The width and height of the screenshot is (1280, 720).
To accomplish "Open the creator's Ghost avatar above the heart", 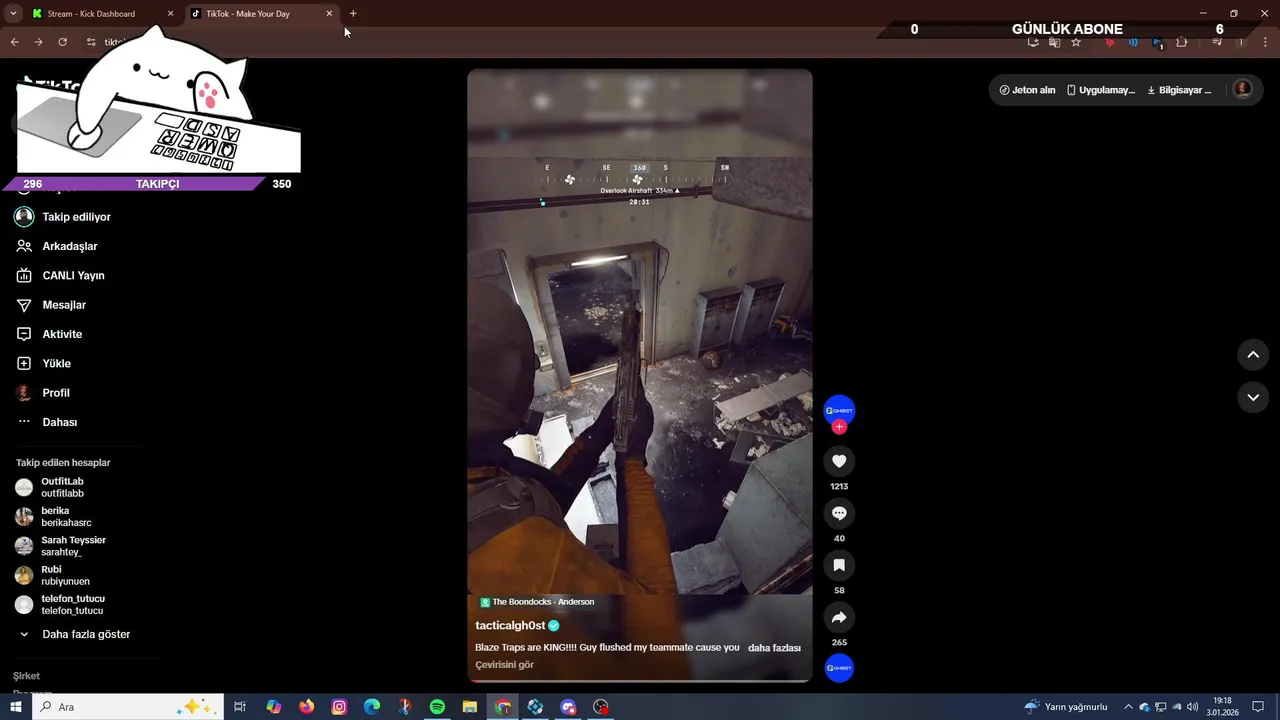I will pyautogui.click(x=839, y=410).
